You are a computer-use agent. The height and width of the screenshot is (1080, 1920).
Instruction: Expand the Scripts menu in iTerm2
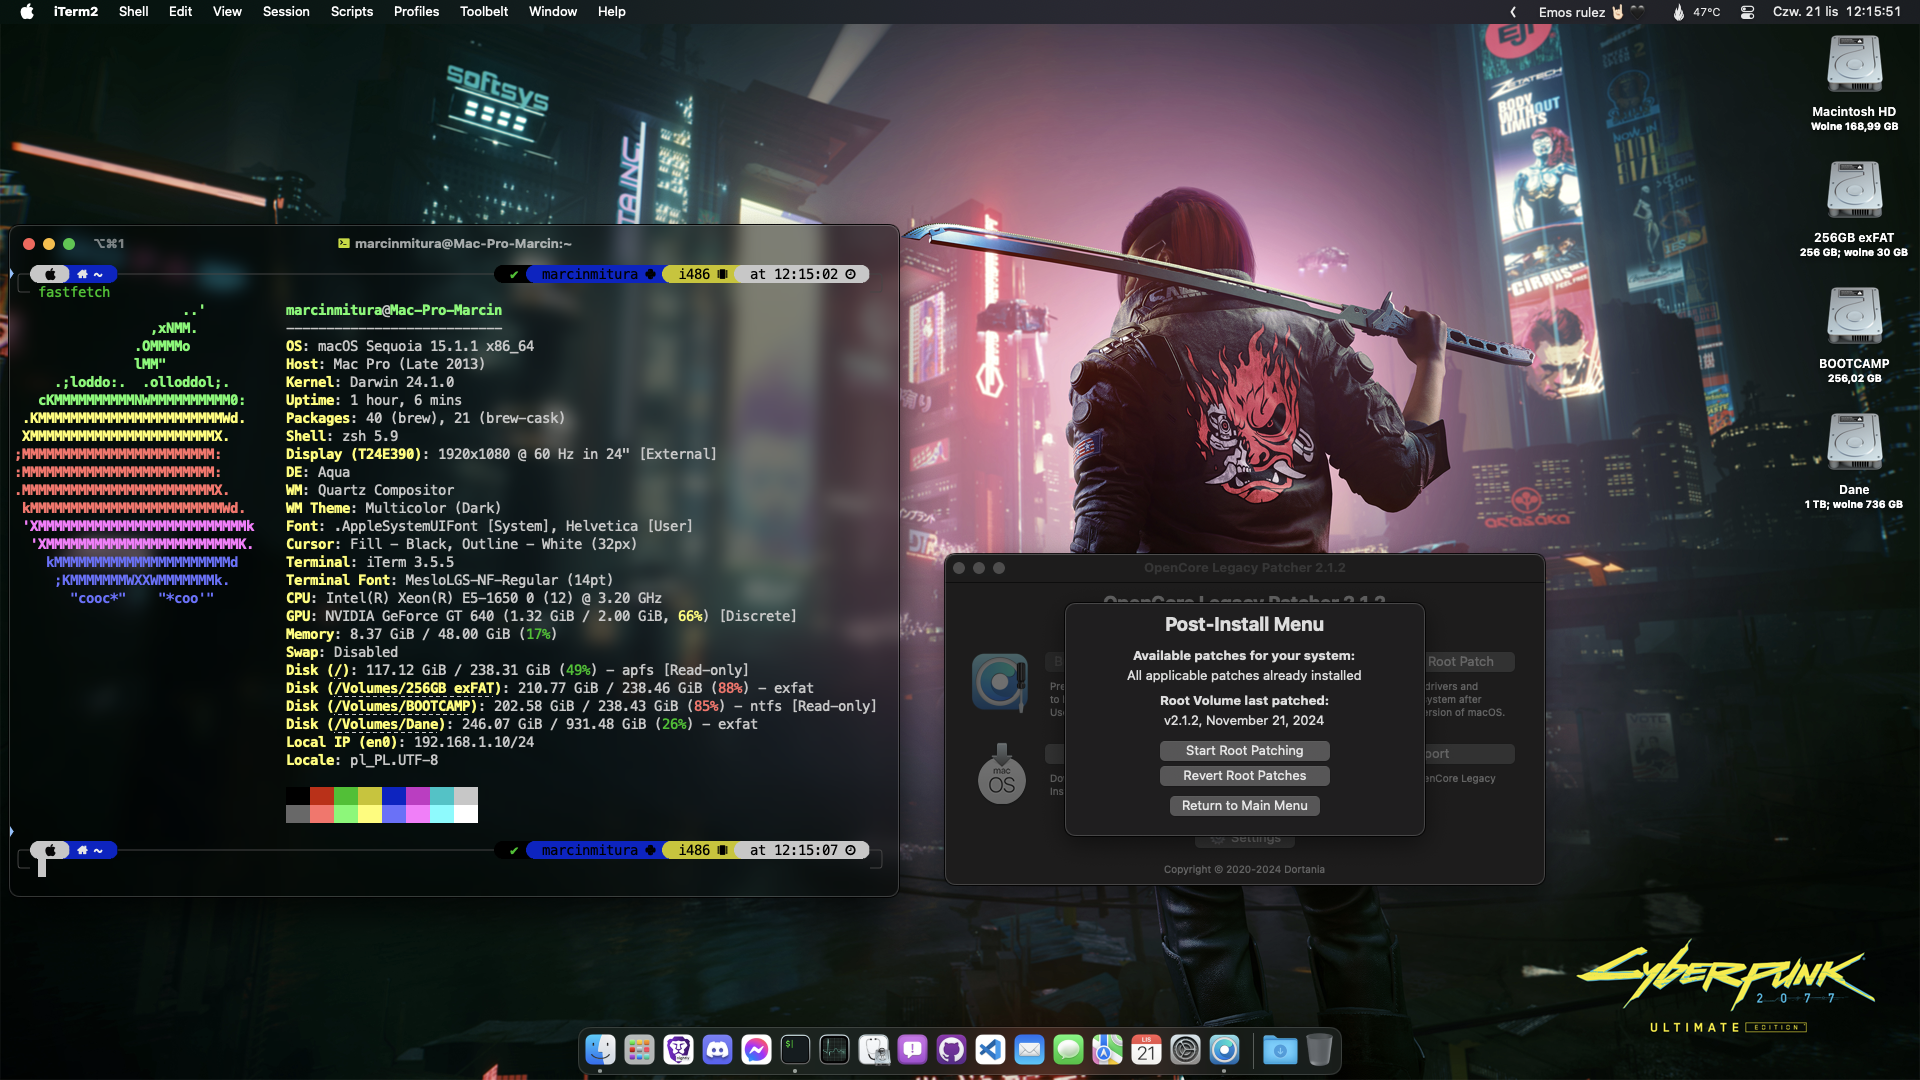[x=352, y=12]
